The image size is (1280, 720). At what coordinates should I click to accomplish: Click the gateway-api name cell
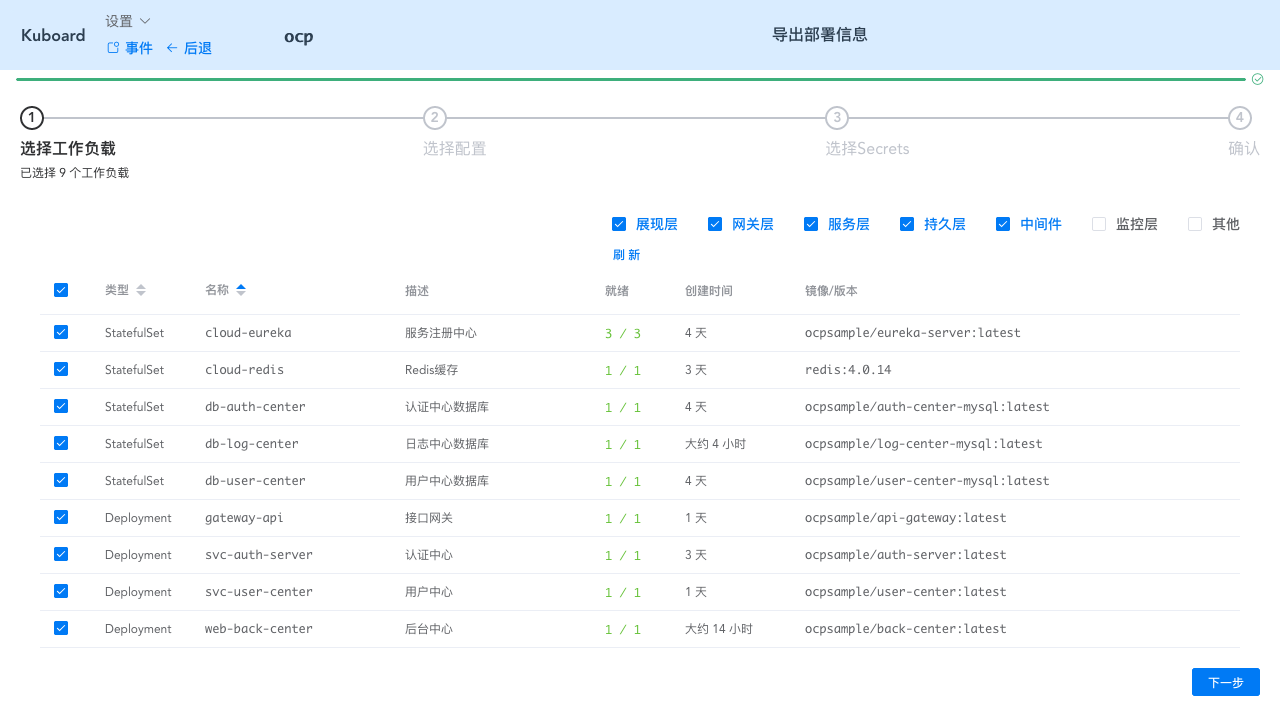(244, 518)
